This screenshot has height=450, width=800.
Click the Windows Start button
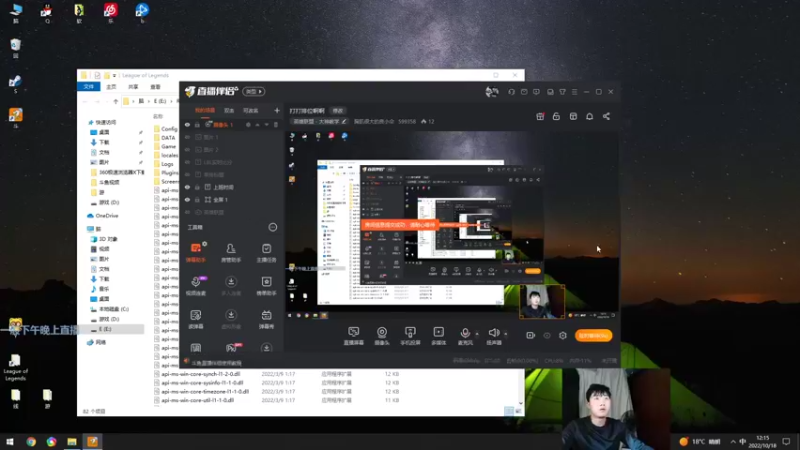click(x=10, y=441)
